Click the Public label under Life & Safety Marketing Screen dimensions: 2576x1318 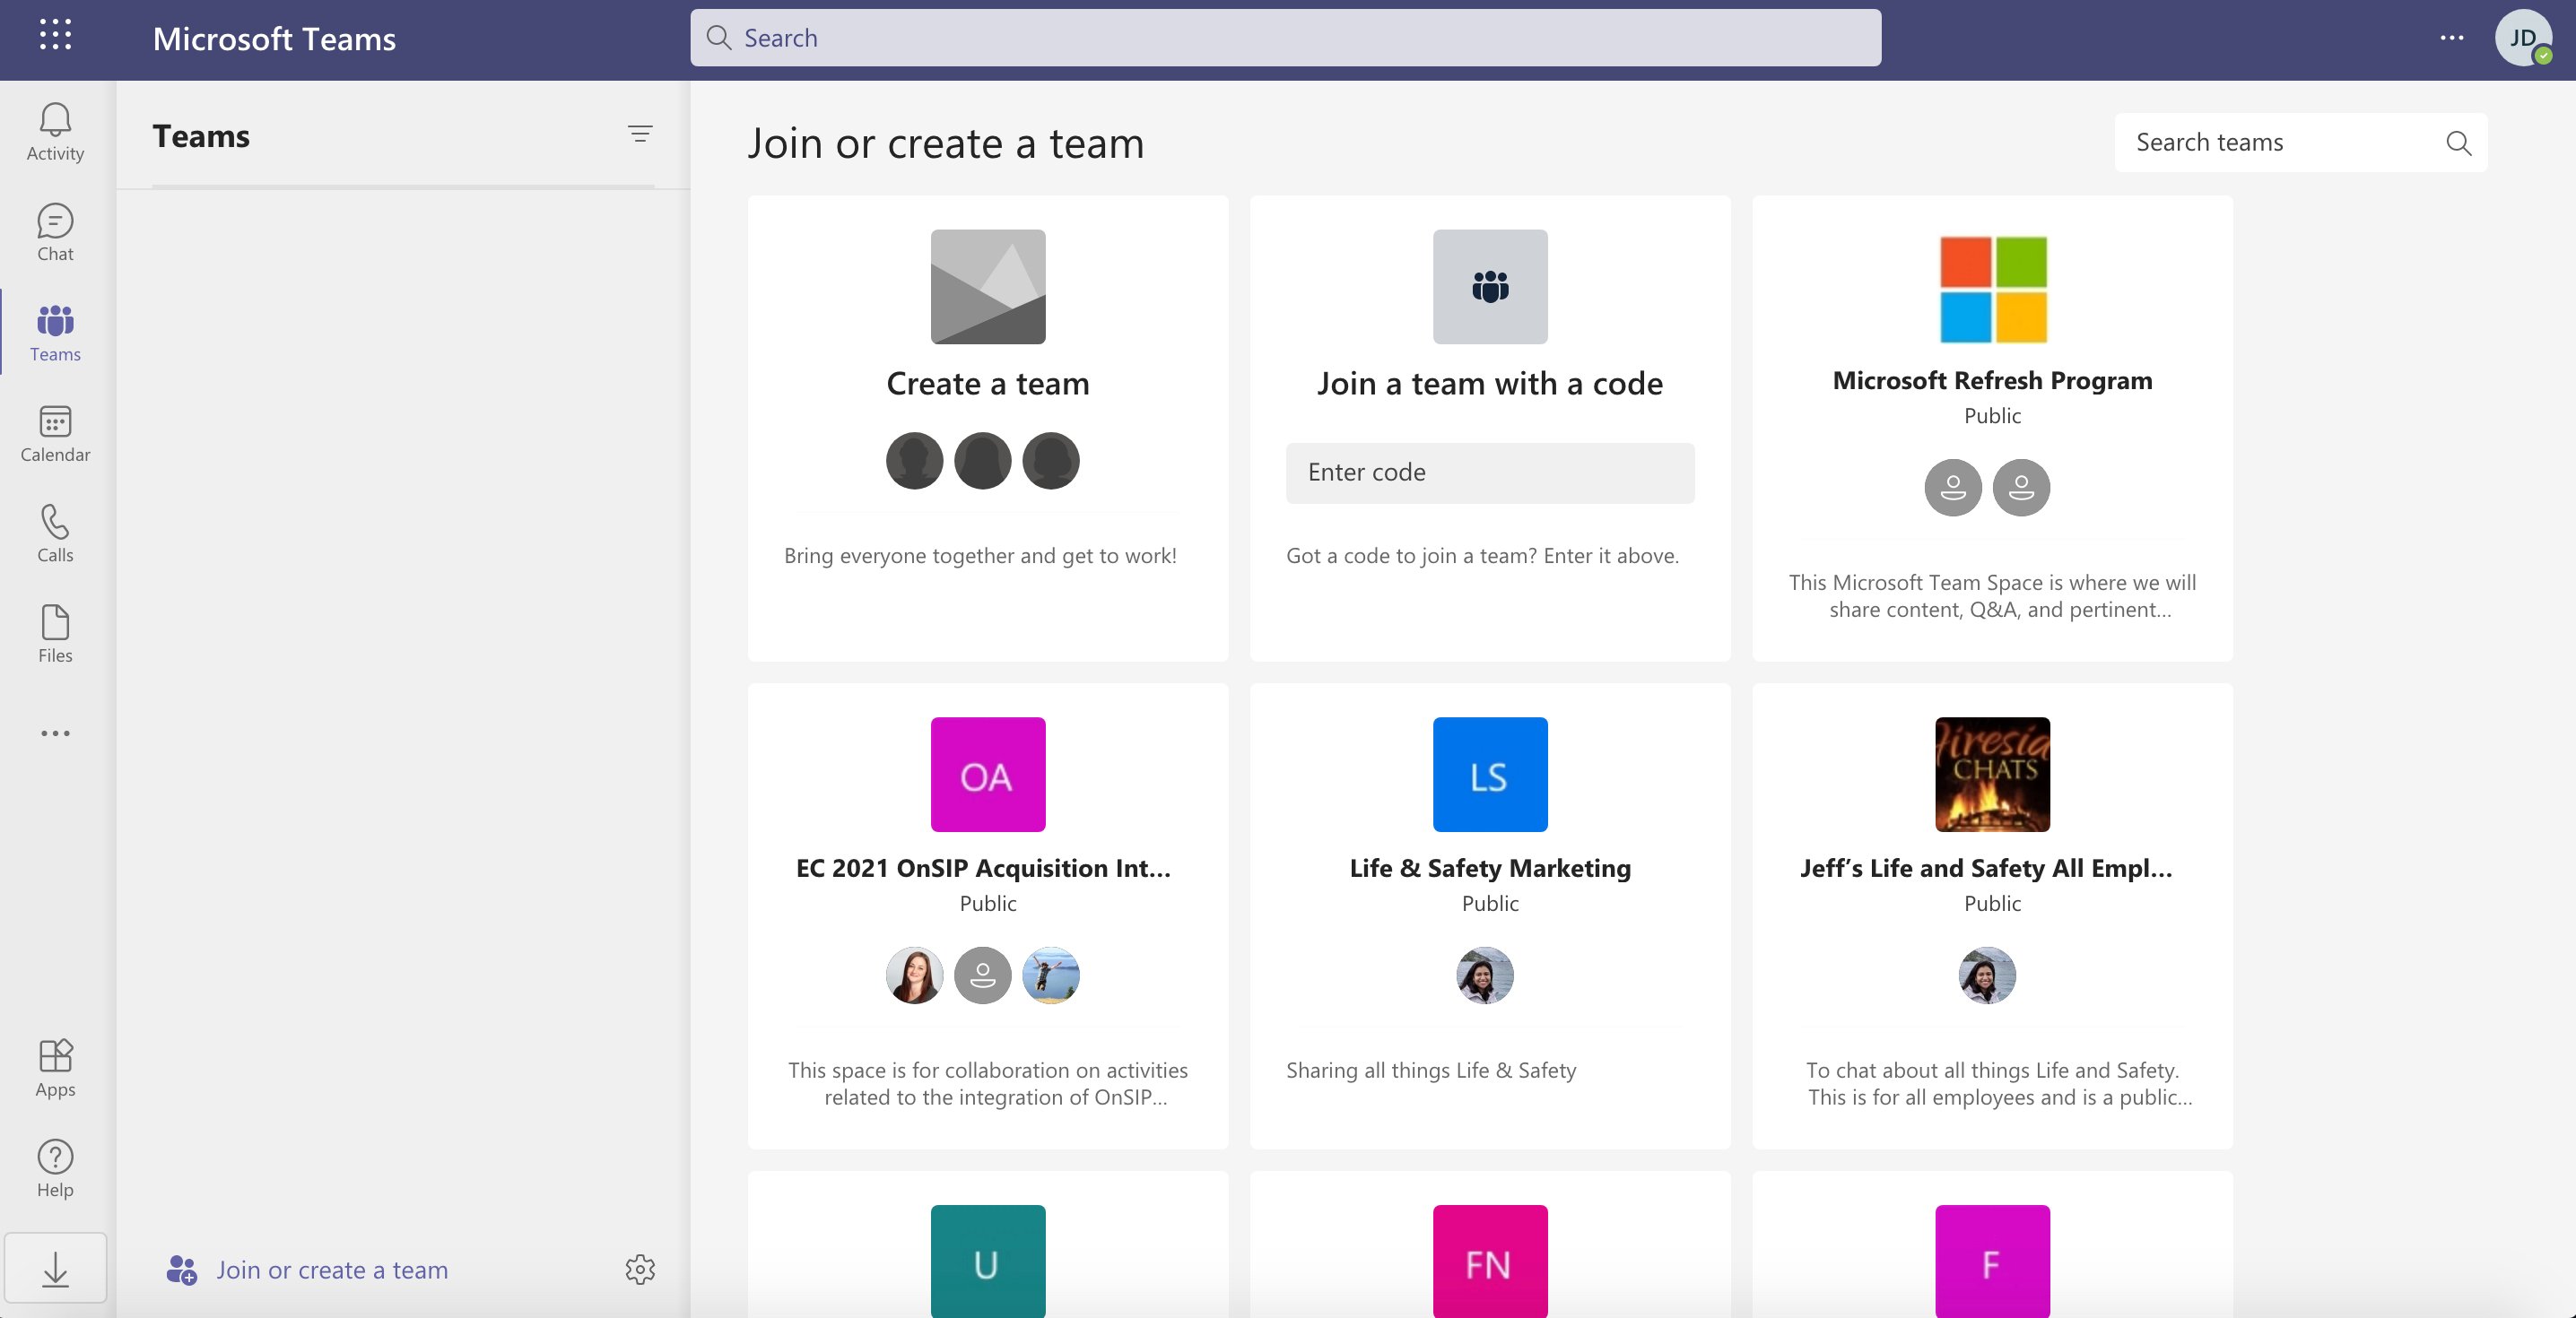(1490, 904)
